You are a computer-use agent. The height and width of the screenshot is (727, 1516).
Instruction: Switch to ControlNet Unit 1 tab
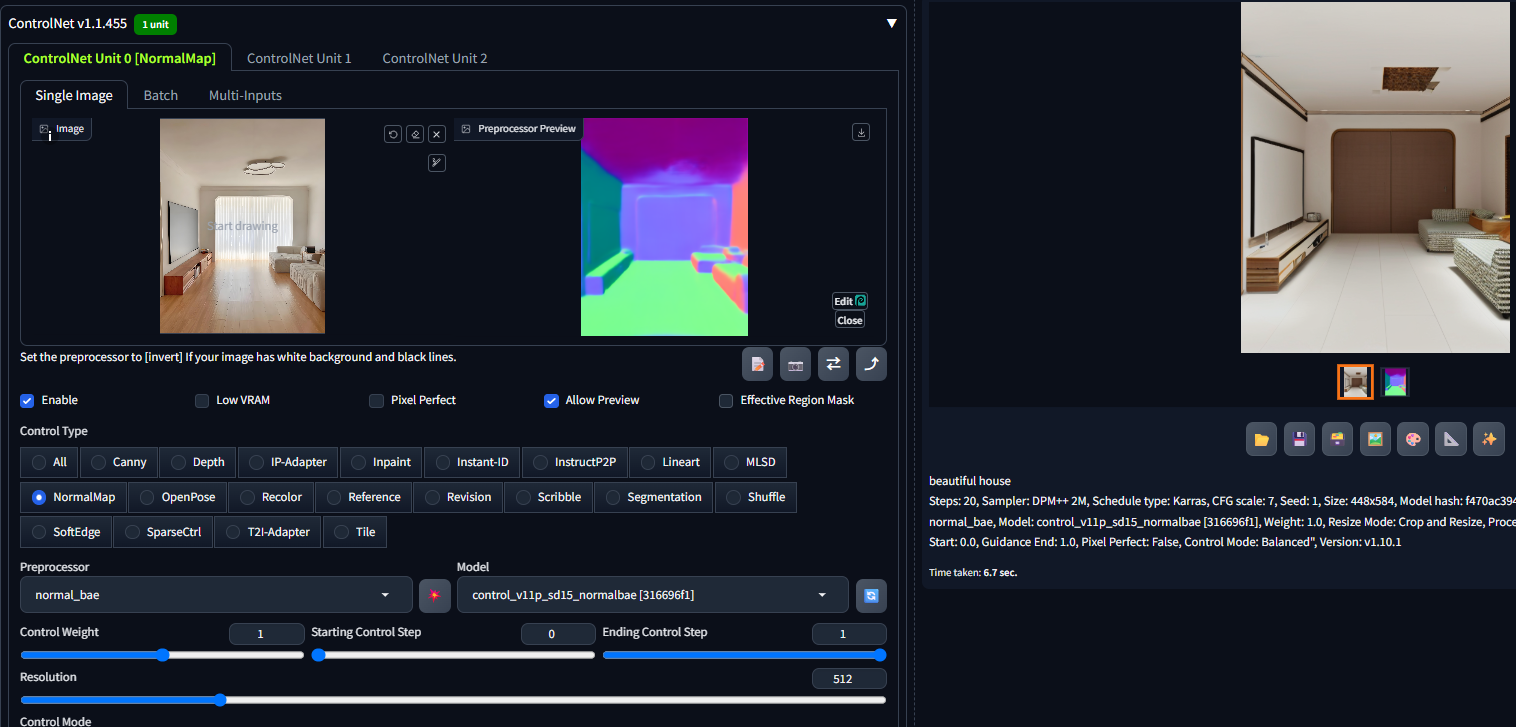coord(299,58)
